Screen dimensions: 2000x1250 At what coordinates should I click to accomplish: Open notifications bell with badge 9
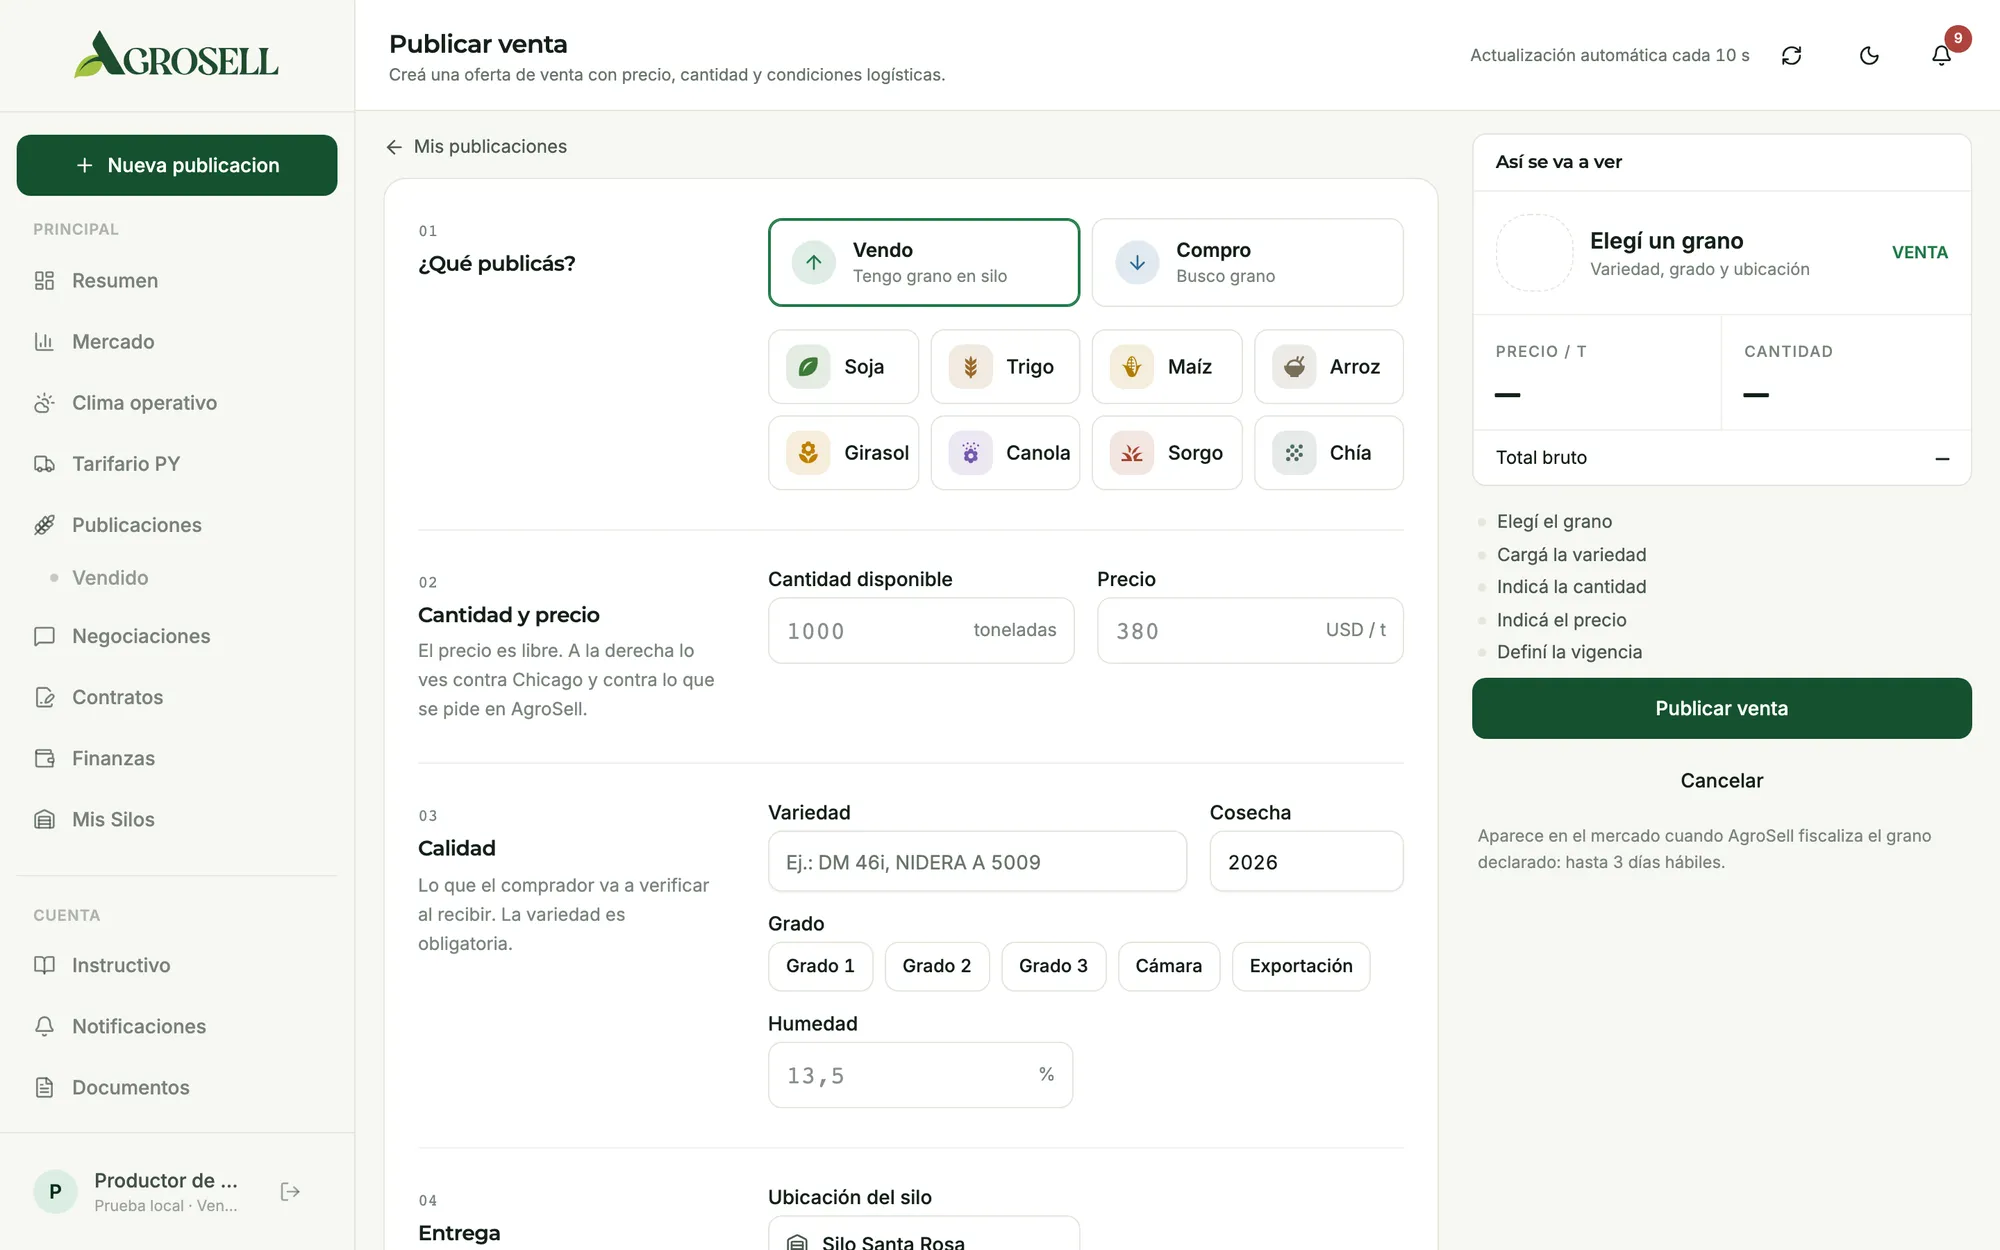(x=1941, y=55)
